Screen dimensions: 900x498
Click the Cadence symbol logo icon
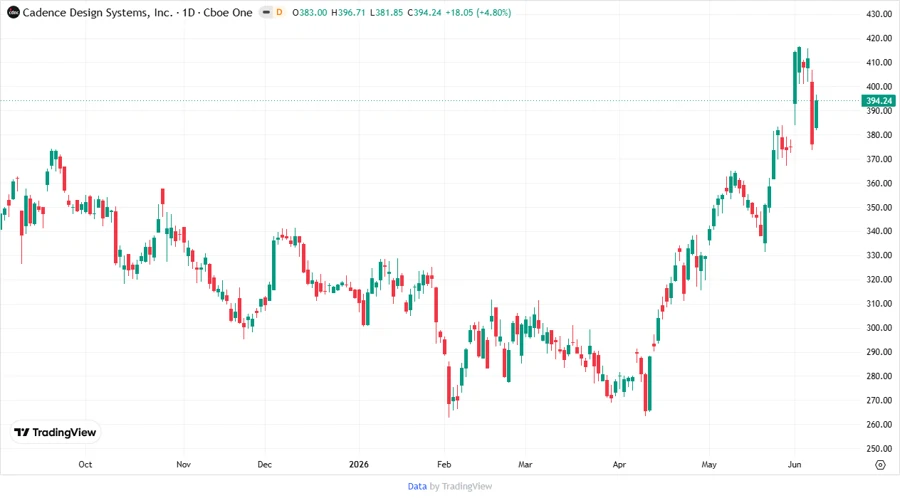click(13, 12)
